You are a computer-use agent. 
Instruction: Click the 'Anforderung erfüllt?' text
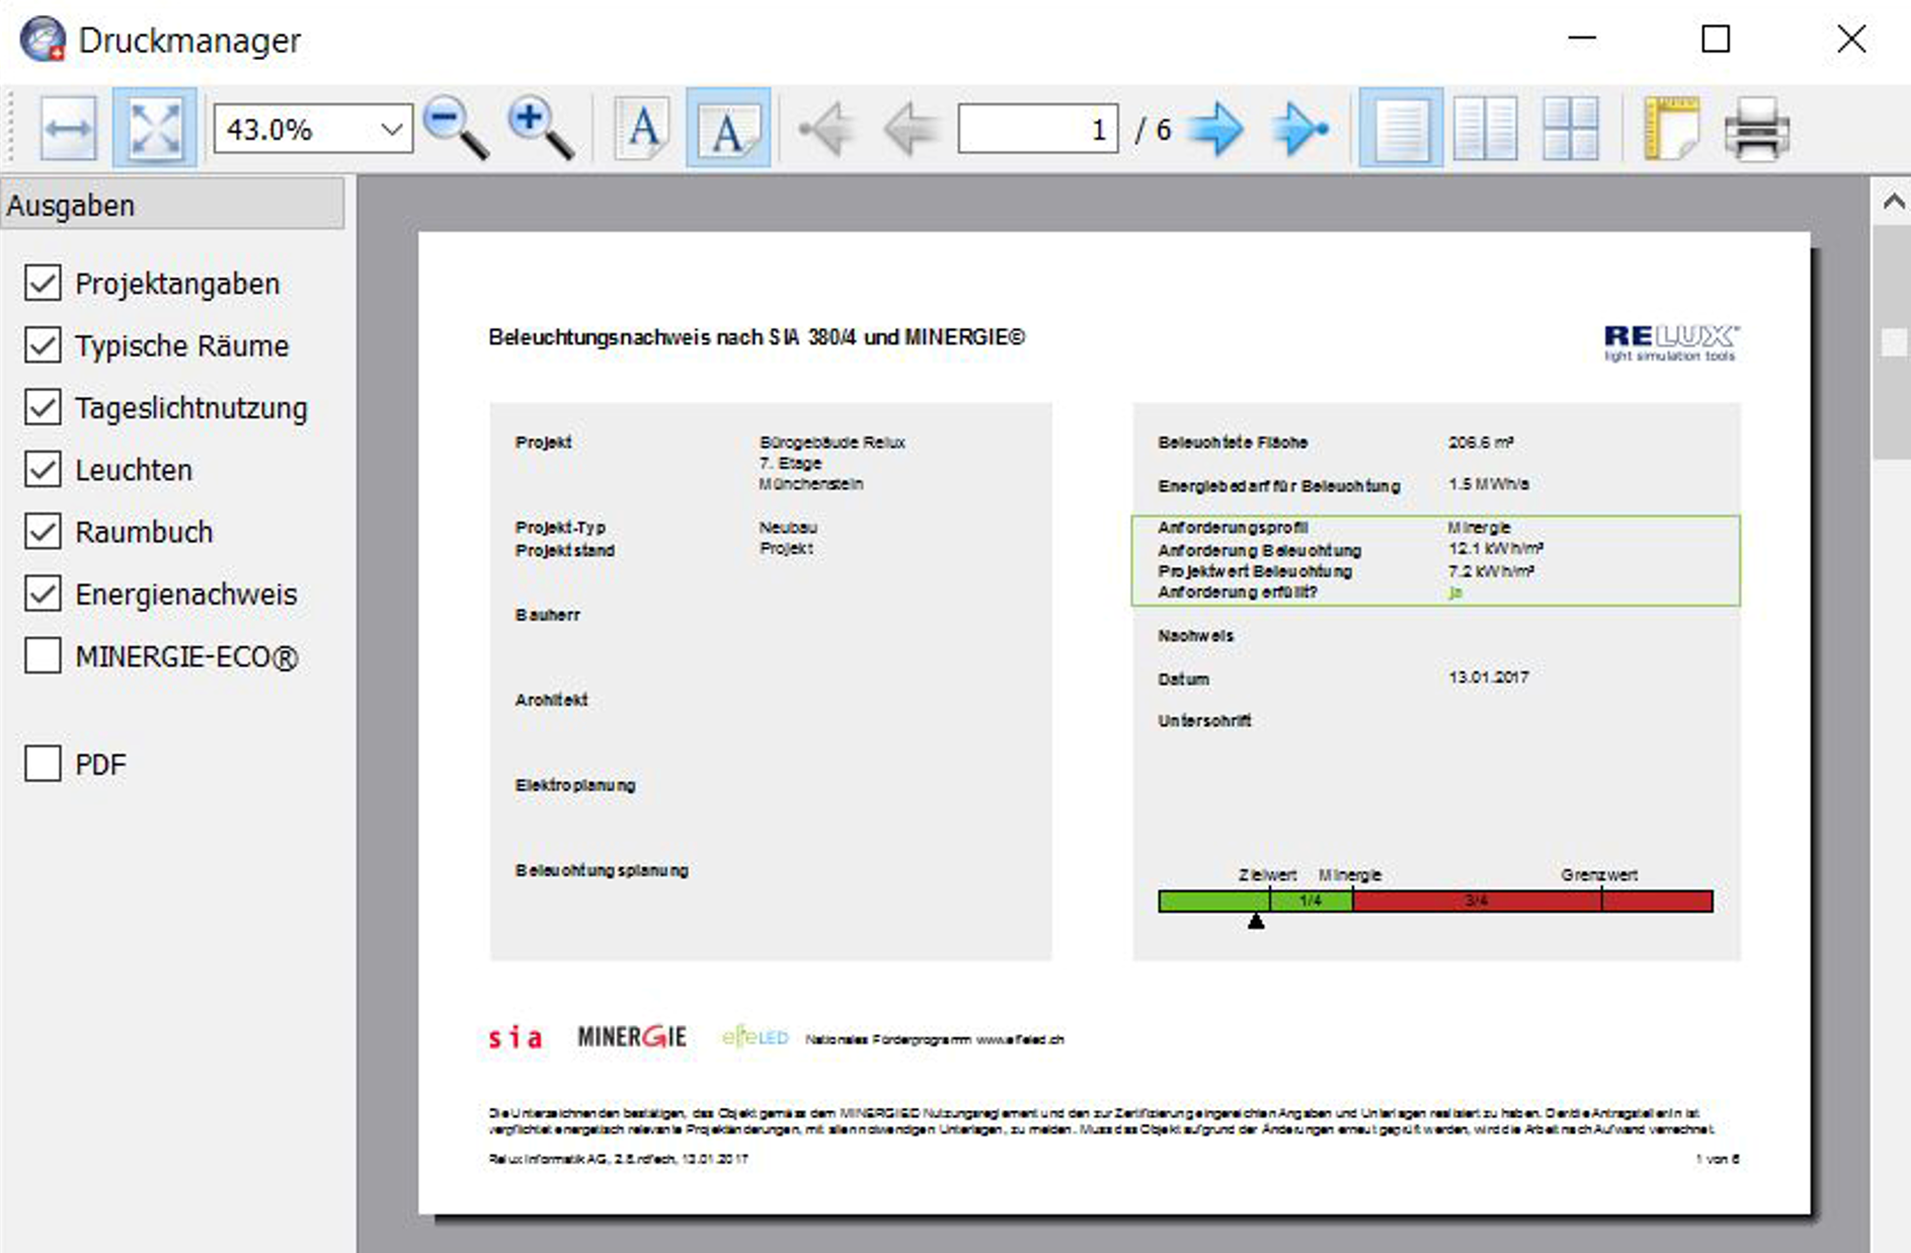(1237, 592)
